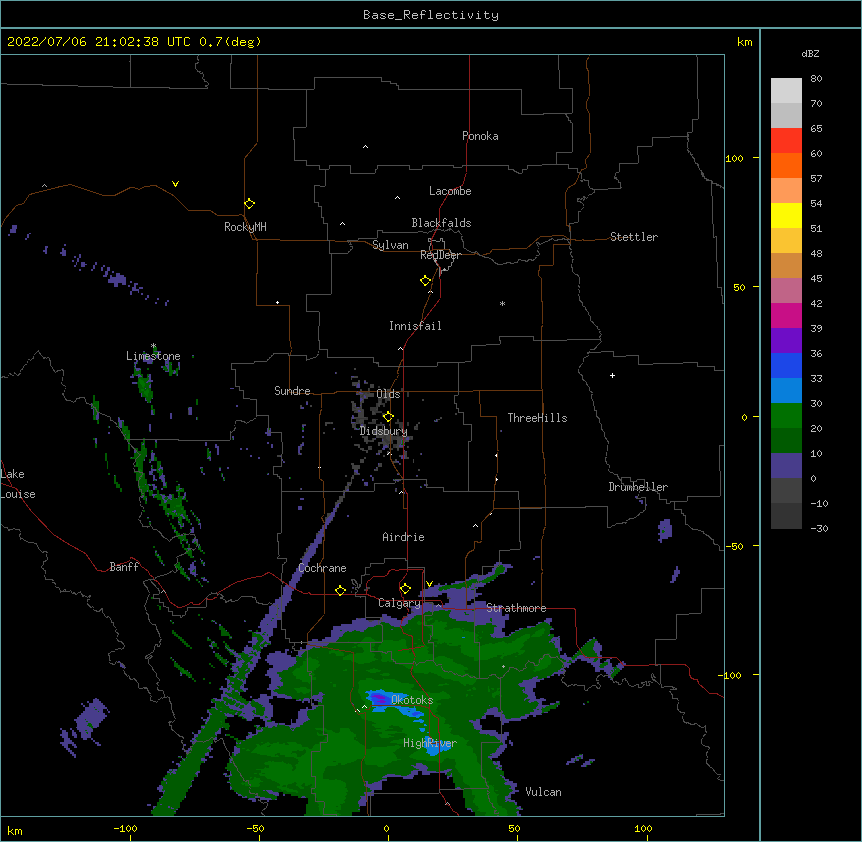Image resolution: width=862 pixels, height=842 pixels.
Task: Click the Didsbury label
Action: point(384,431)
